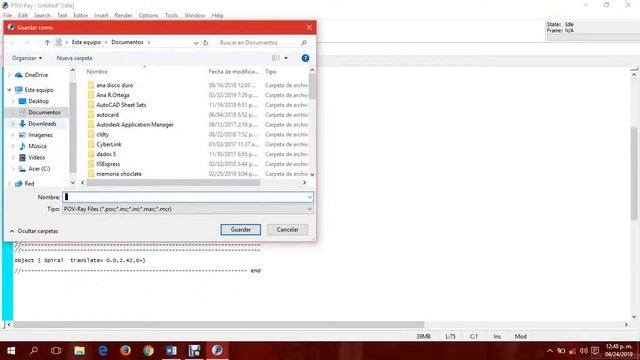This screenshot has height=360, width=640.
Task: Open the Search menu in POV-Ray
Action: [x=42, y=16]
